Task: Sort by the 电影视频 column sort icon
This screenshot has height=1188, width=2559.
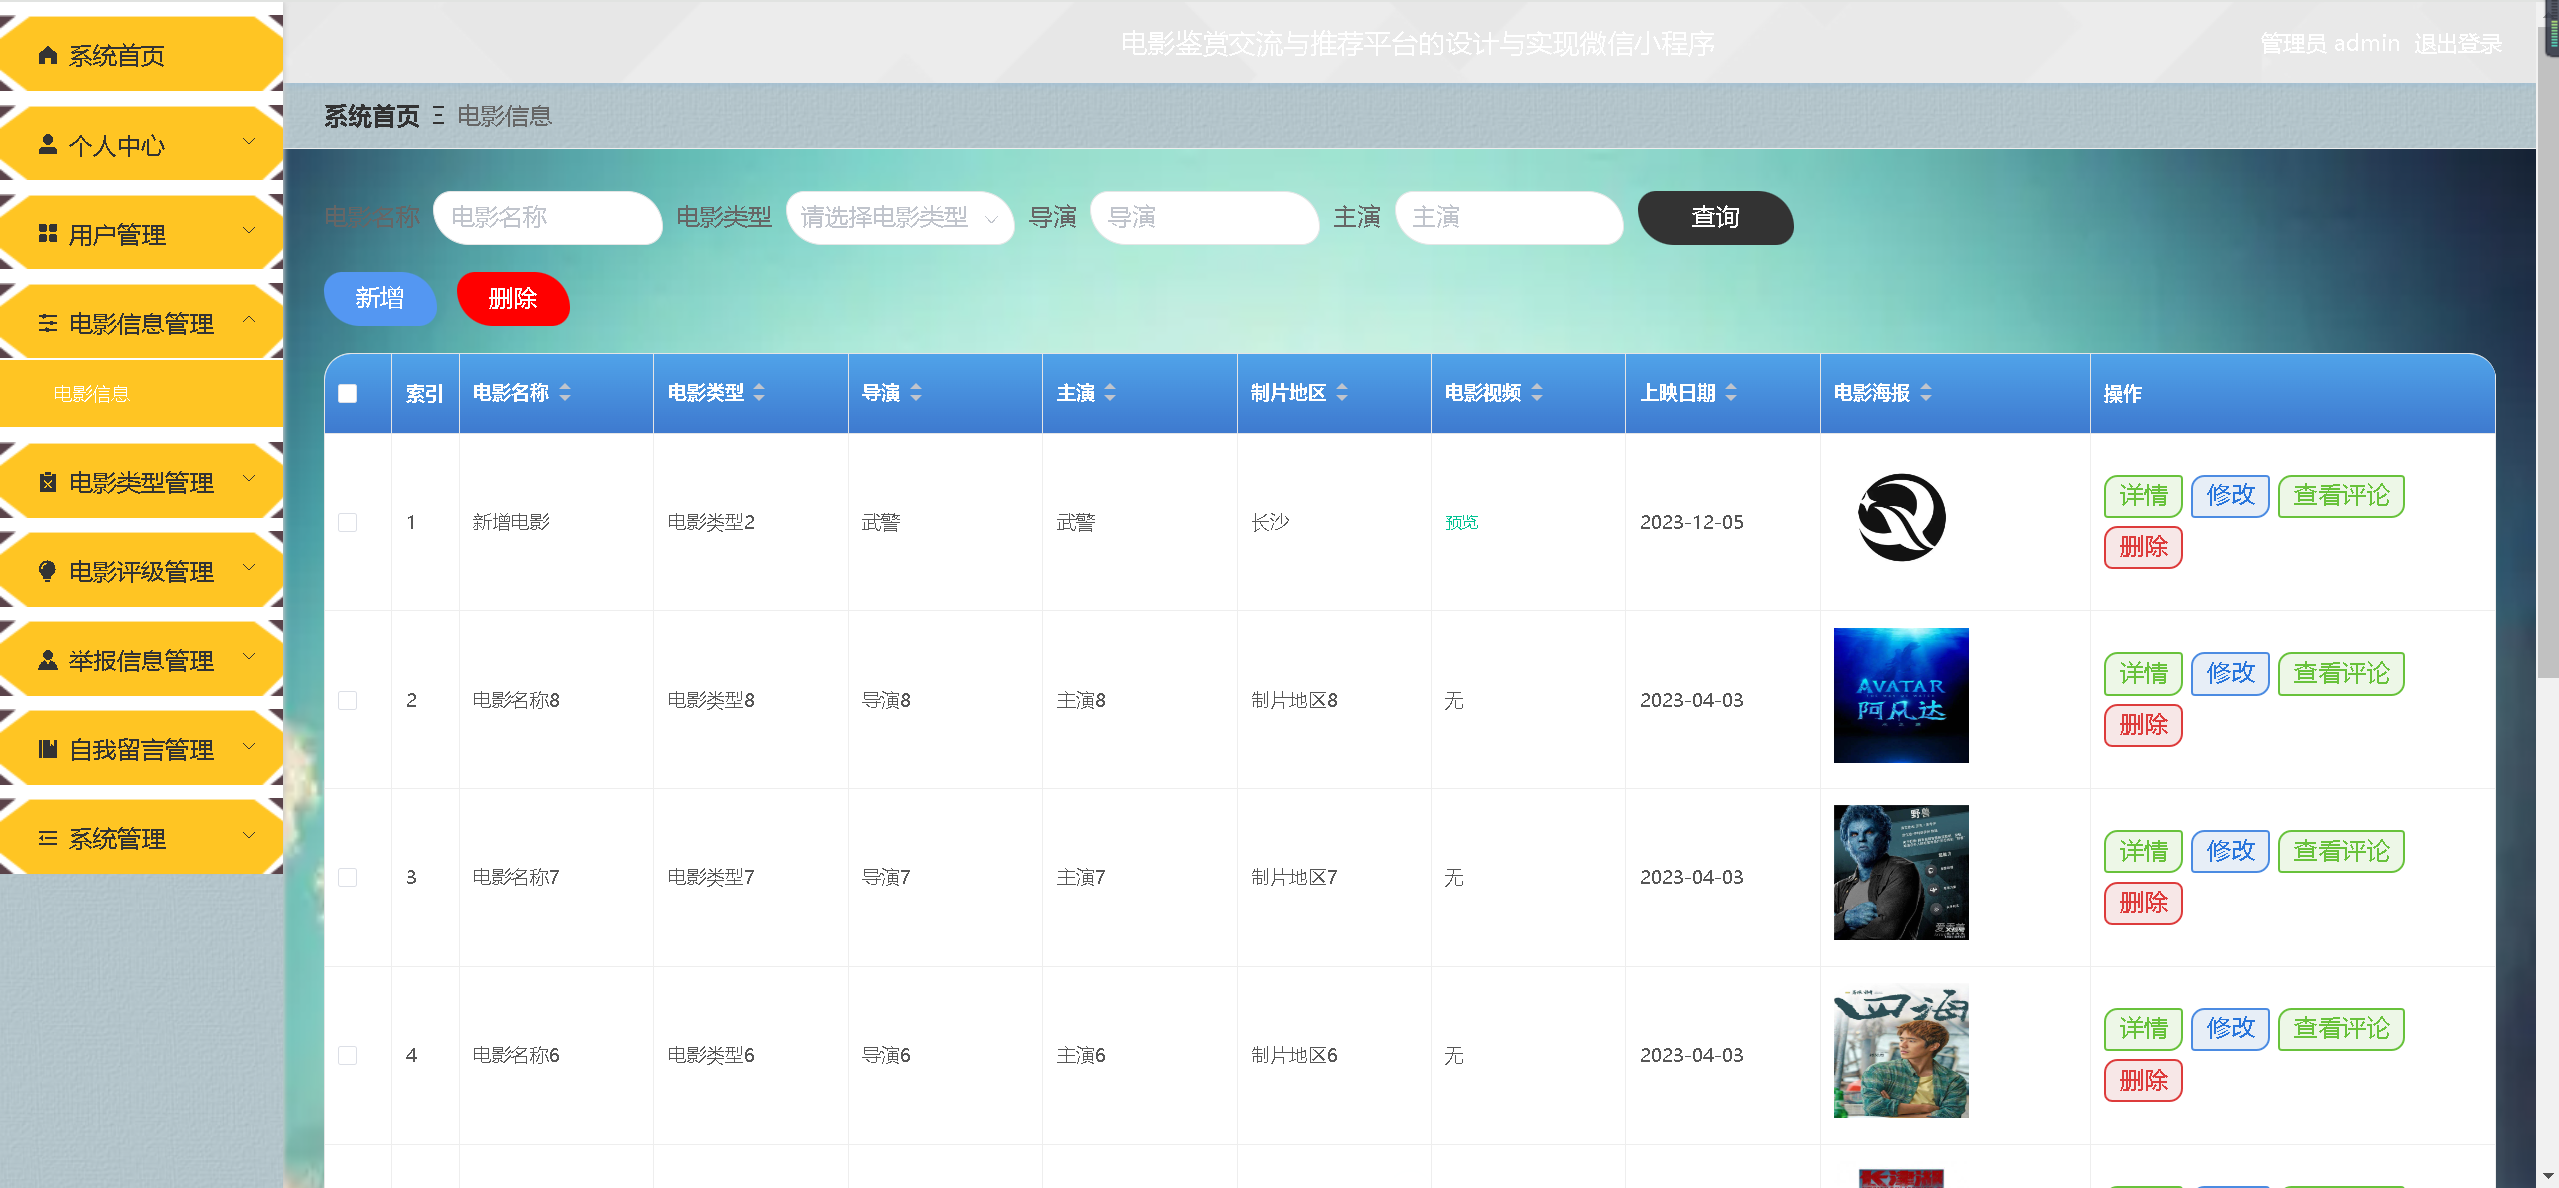Action: point(1537,393)
